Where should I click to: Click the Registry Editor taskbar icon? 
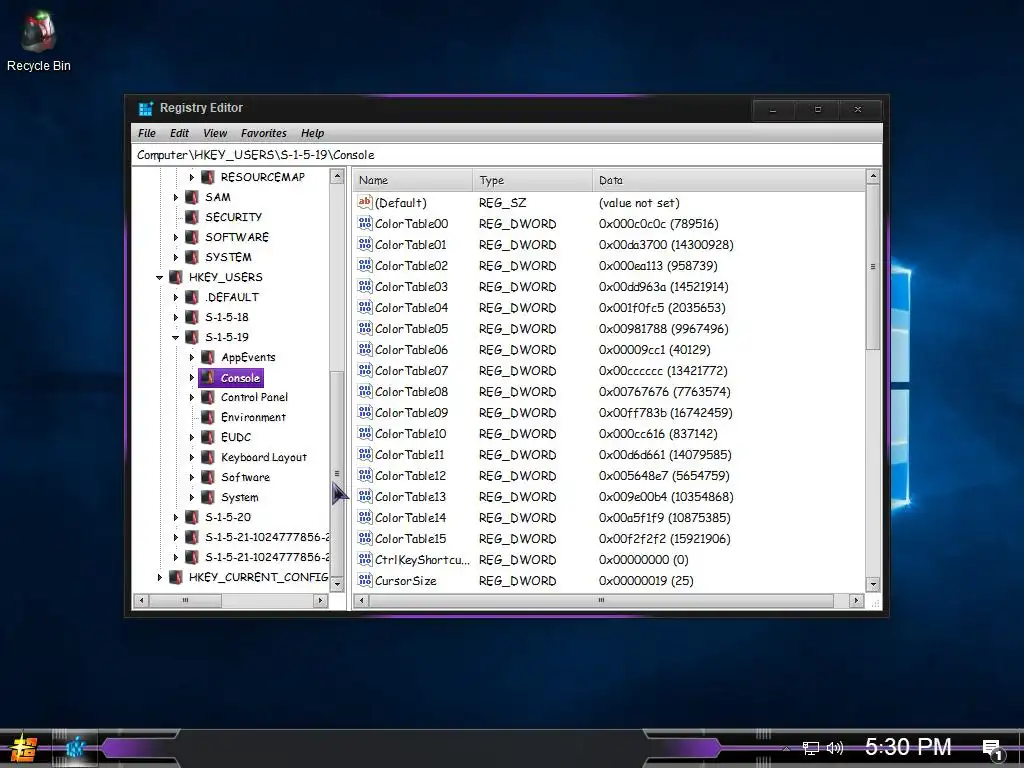point(75,748)
